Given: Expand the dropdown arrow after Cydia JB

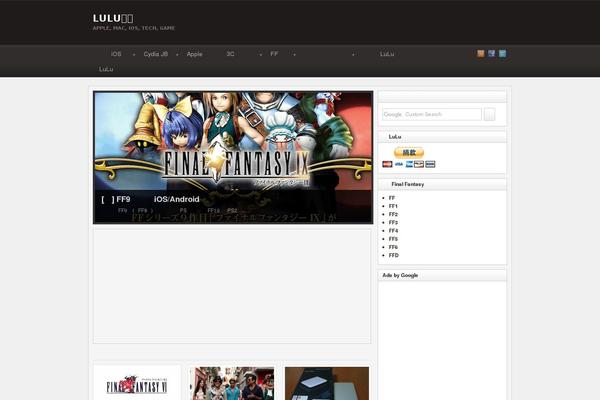Looking at the screenshot, I should [x=177, y=55].
